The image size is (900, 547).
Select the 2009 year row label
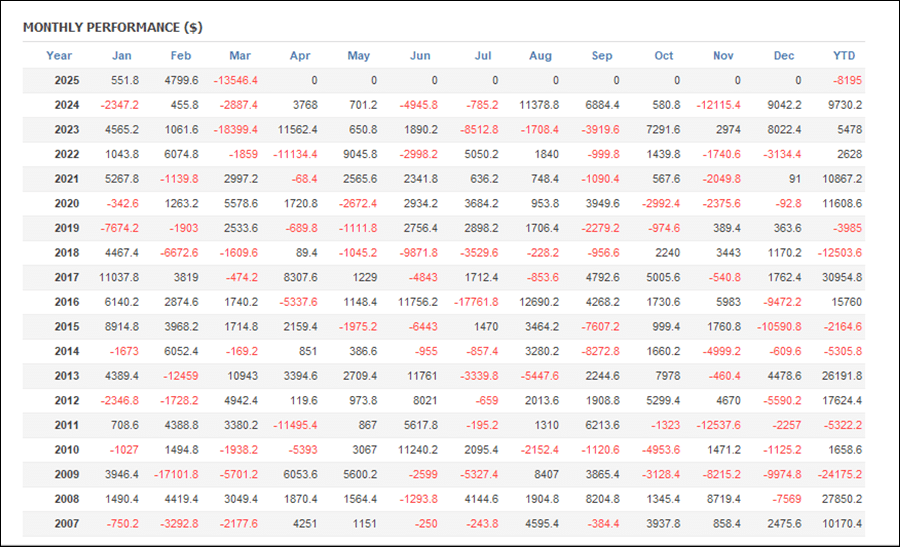(x=67, y=475)
